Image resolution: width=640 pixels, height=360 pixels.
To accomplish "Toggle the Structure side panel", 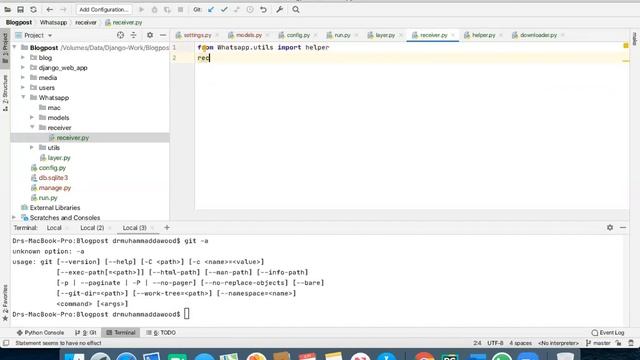I will point(5,93).
